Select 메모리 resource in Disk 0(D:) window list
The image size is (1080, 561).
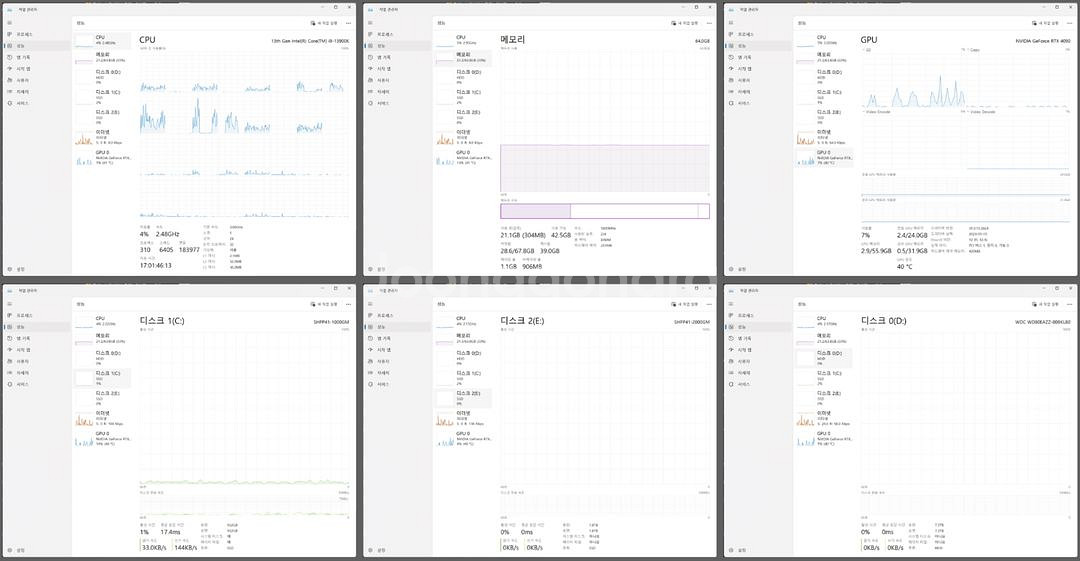pyautogui.click(x=824, y=338)
